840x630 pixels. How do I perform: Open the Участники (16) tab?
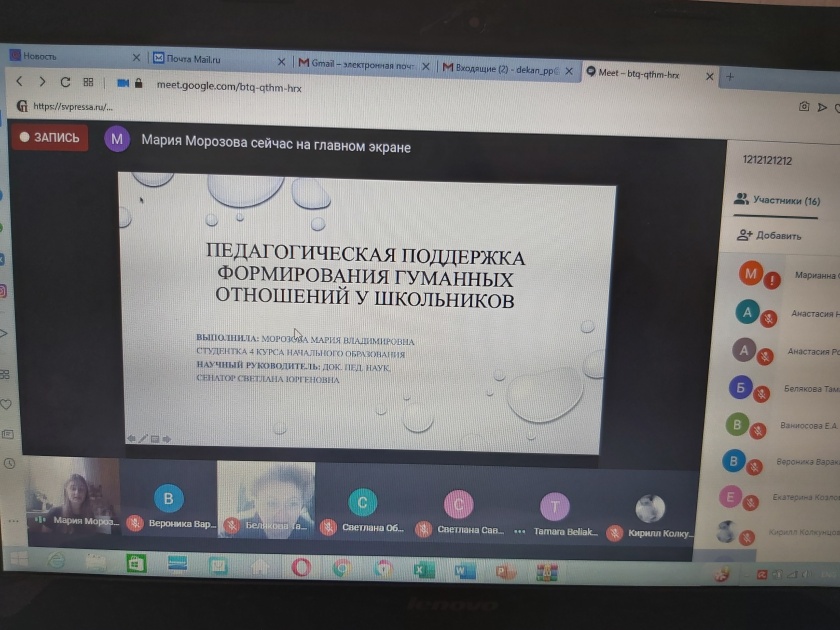click(777, 200)
